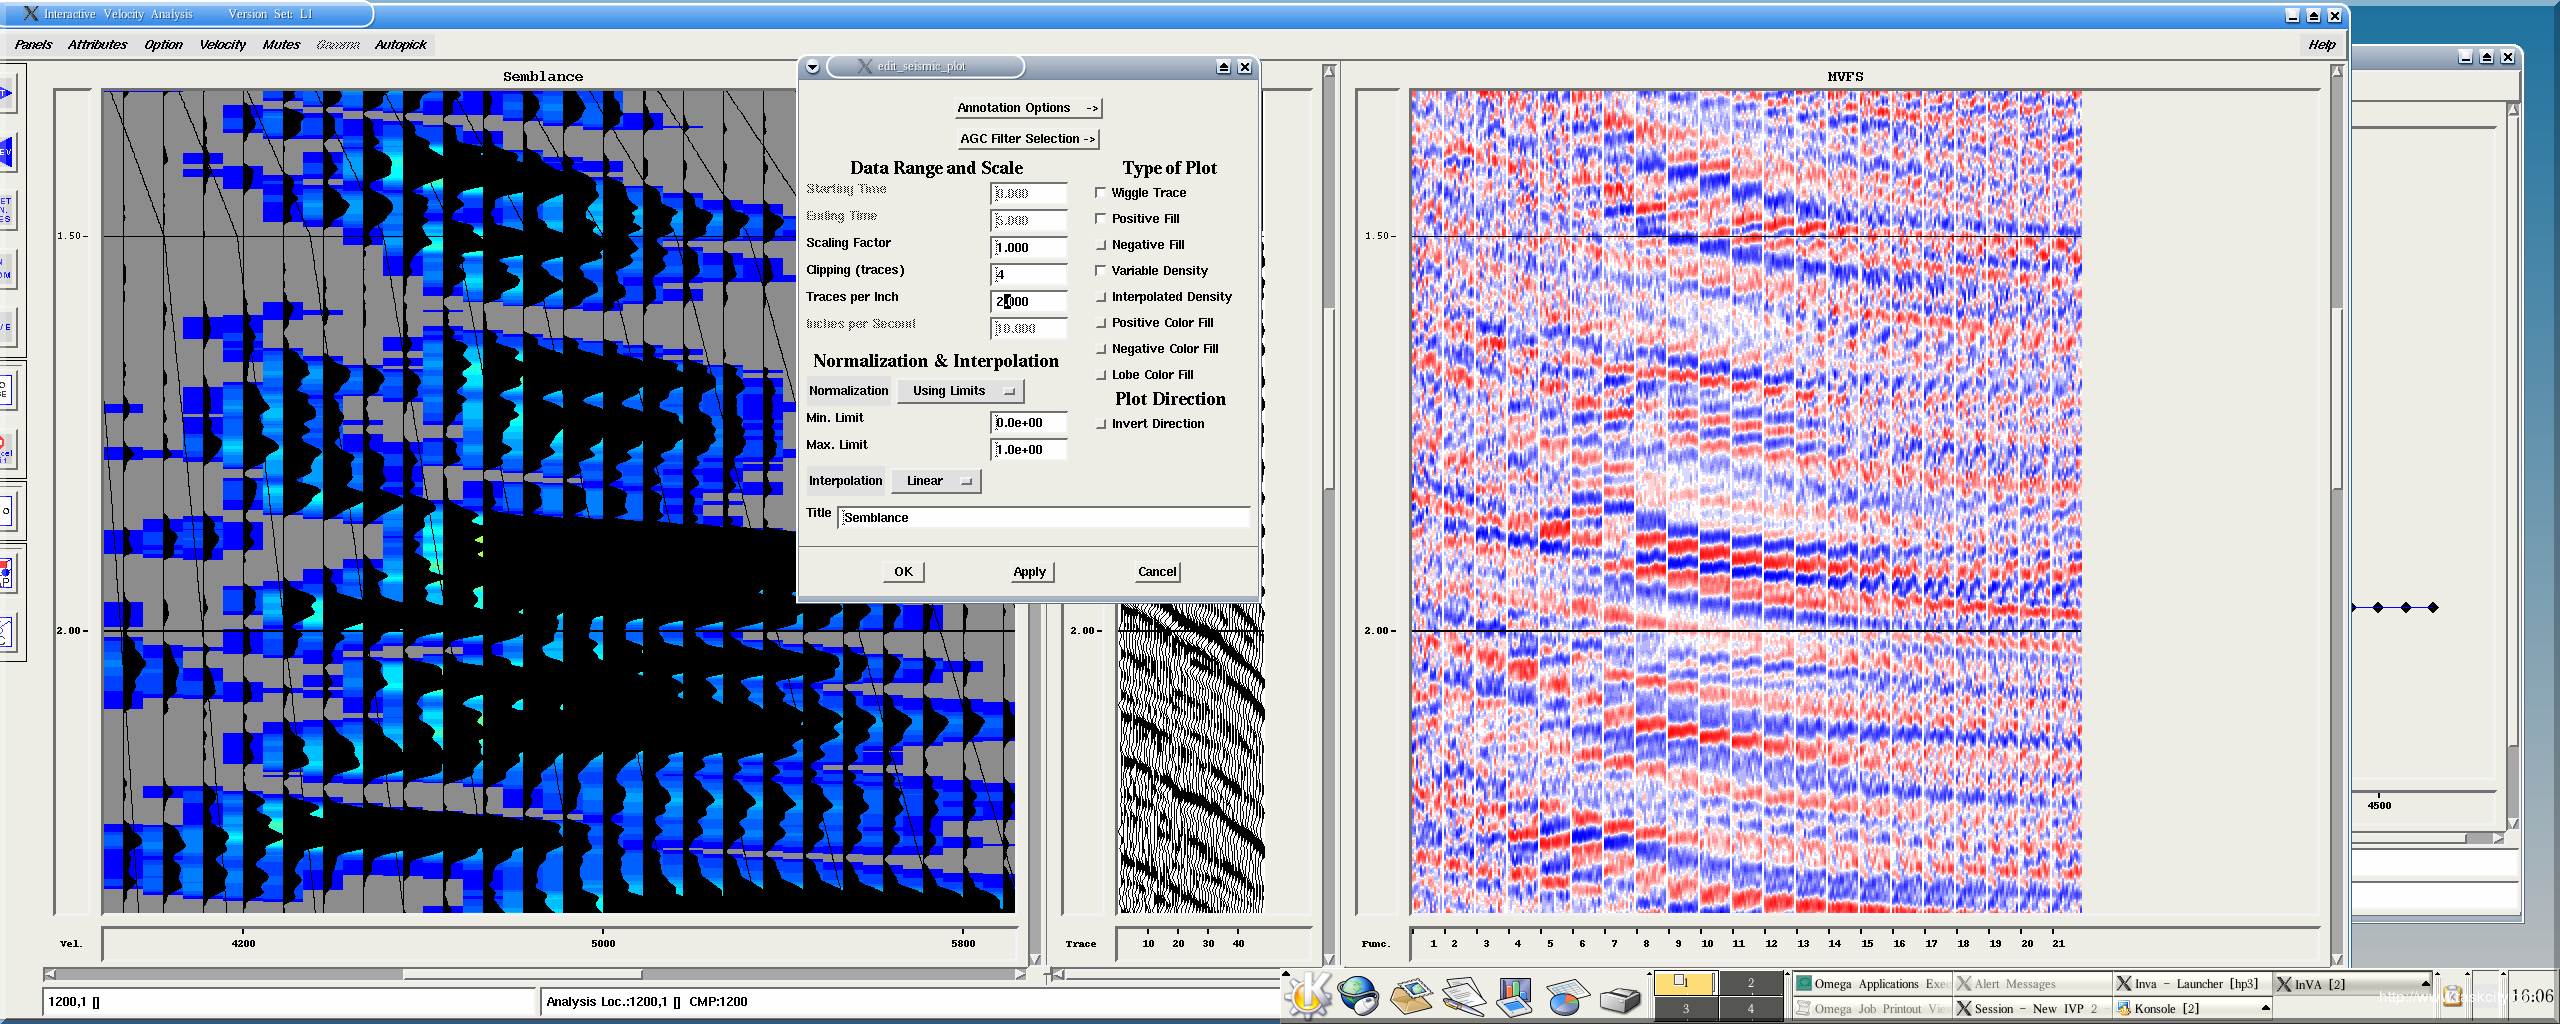
Task: Open the edit_seismic_plot window menu arrow
Action: pyautogui.click(x=813, y=67)
